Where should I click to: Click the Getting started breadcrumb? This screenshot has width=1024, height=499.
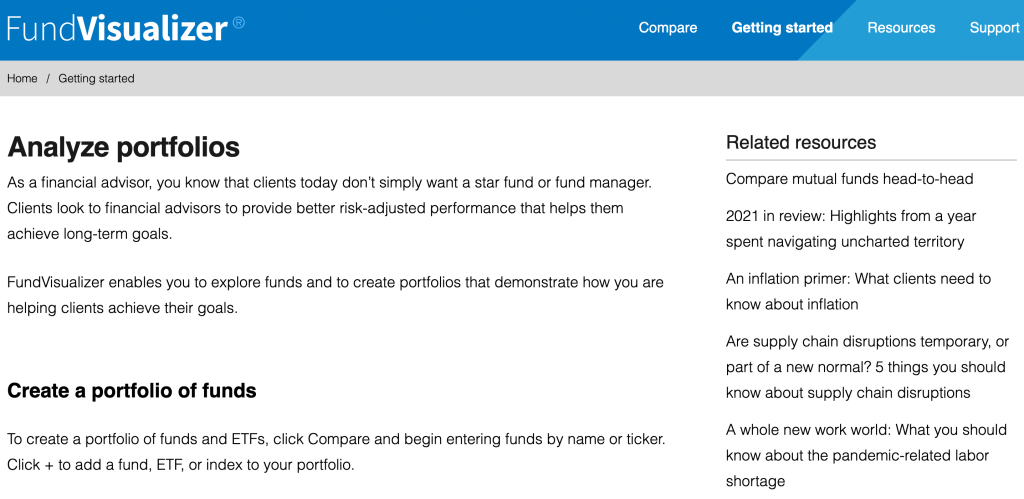tap(96, 78)
